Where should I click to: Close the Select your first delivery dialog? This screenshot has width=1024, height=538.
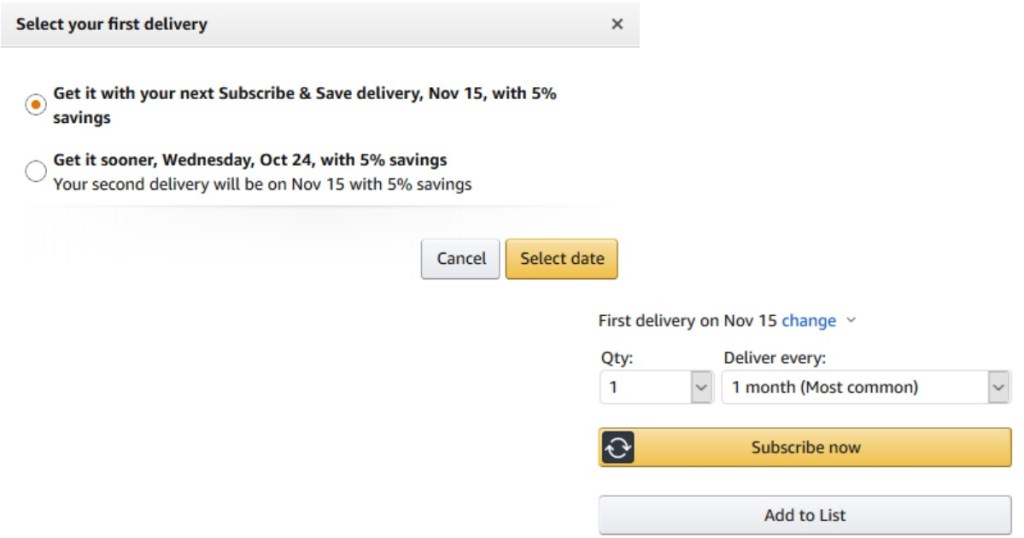click(617, 24)
